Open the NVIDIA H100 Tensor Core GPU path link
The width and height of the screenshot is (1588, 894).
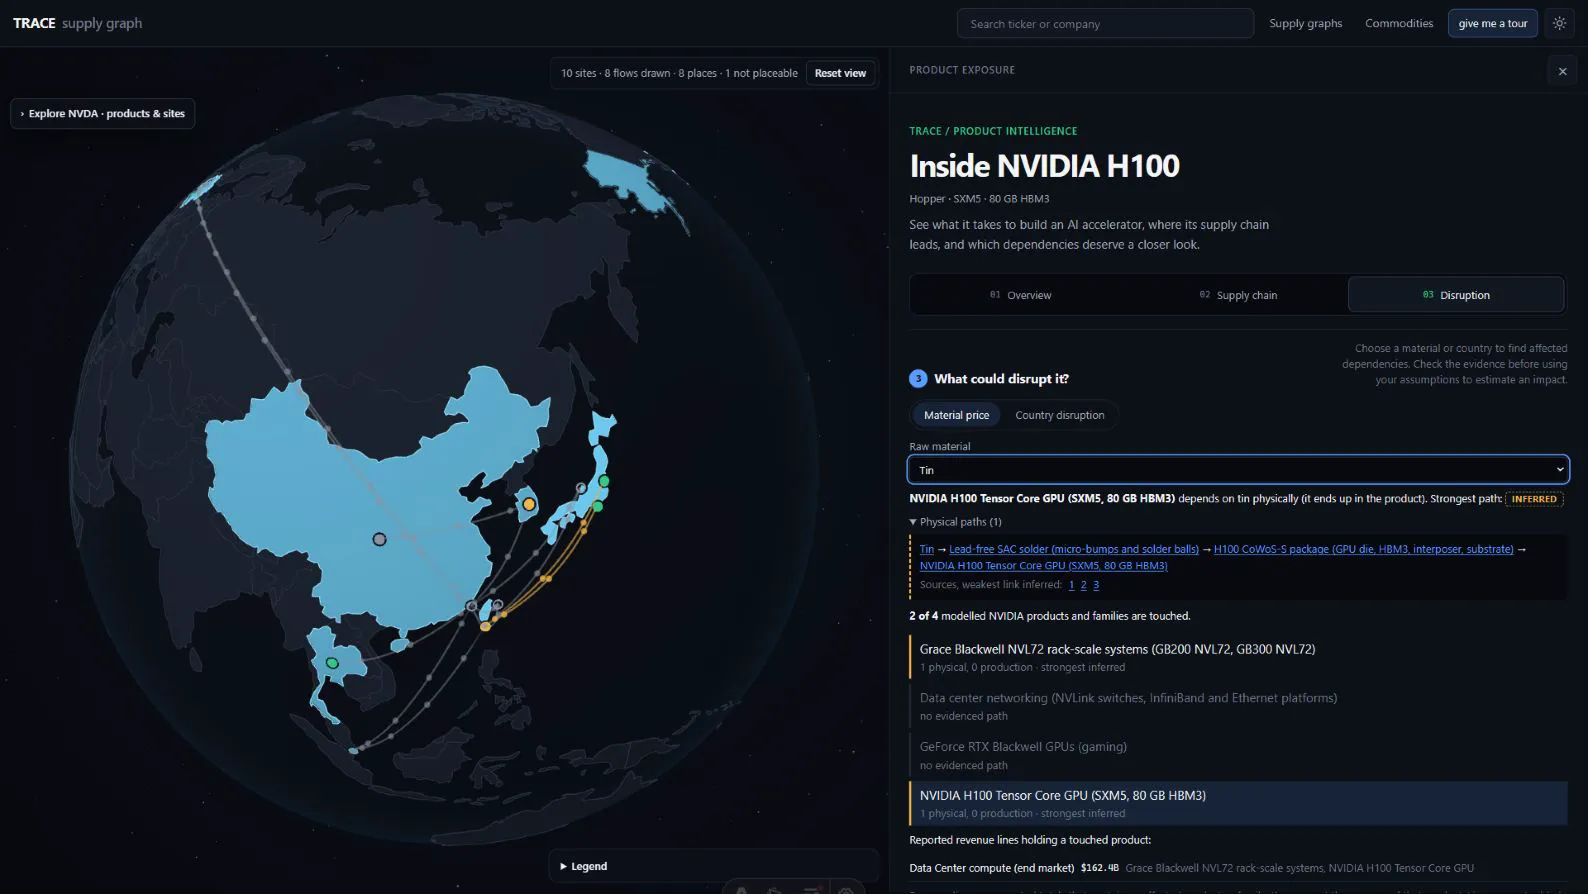1043,566
